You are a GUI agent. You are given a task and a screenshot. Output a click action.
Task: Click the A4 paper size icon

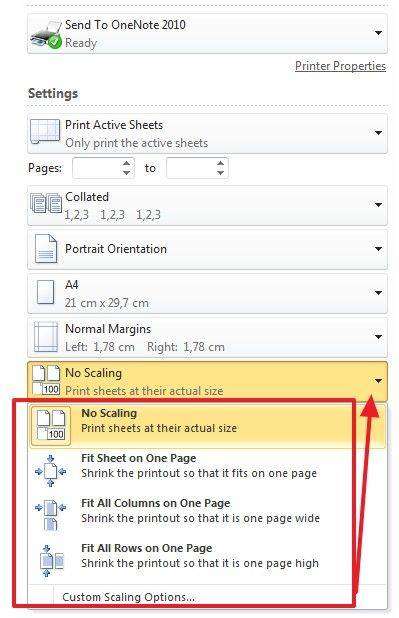coord(45,292)
